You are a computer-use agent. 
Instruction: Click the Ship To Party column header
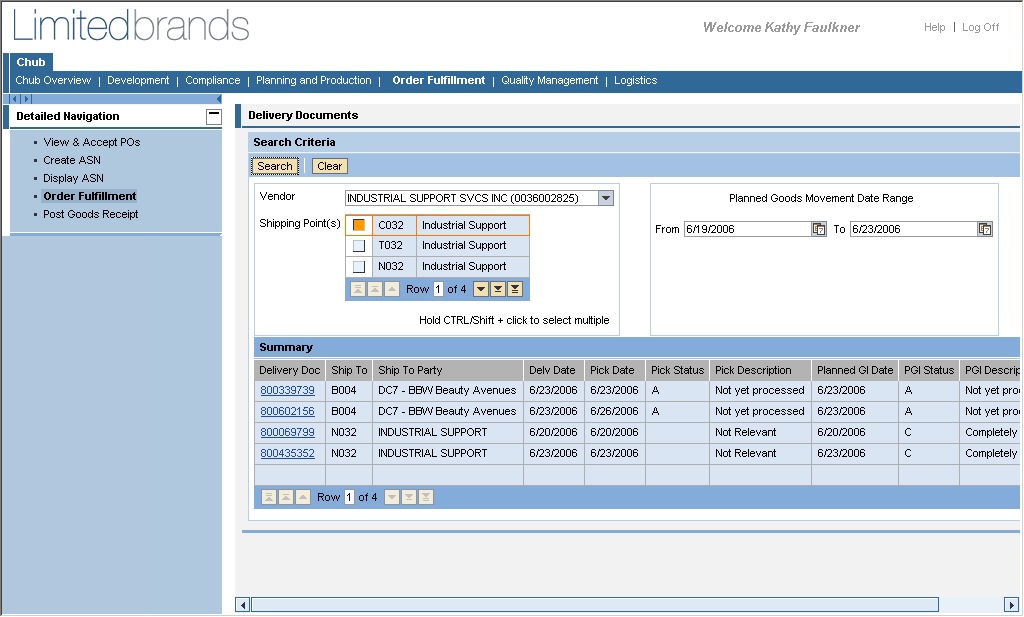447,370
